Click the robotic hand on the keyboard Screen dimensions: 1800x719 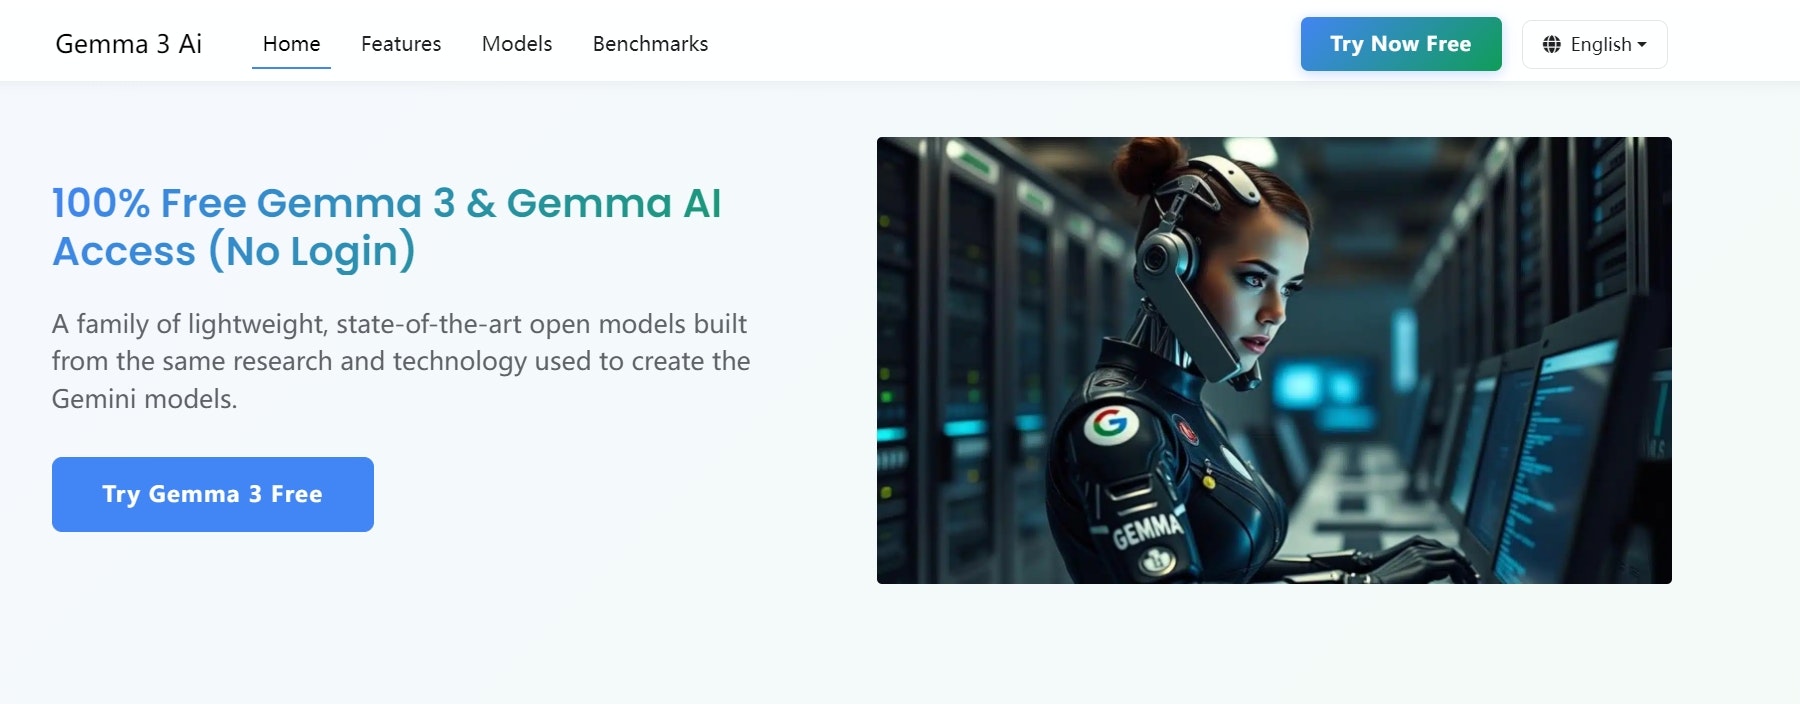1420,558
